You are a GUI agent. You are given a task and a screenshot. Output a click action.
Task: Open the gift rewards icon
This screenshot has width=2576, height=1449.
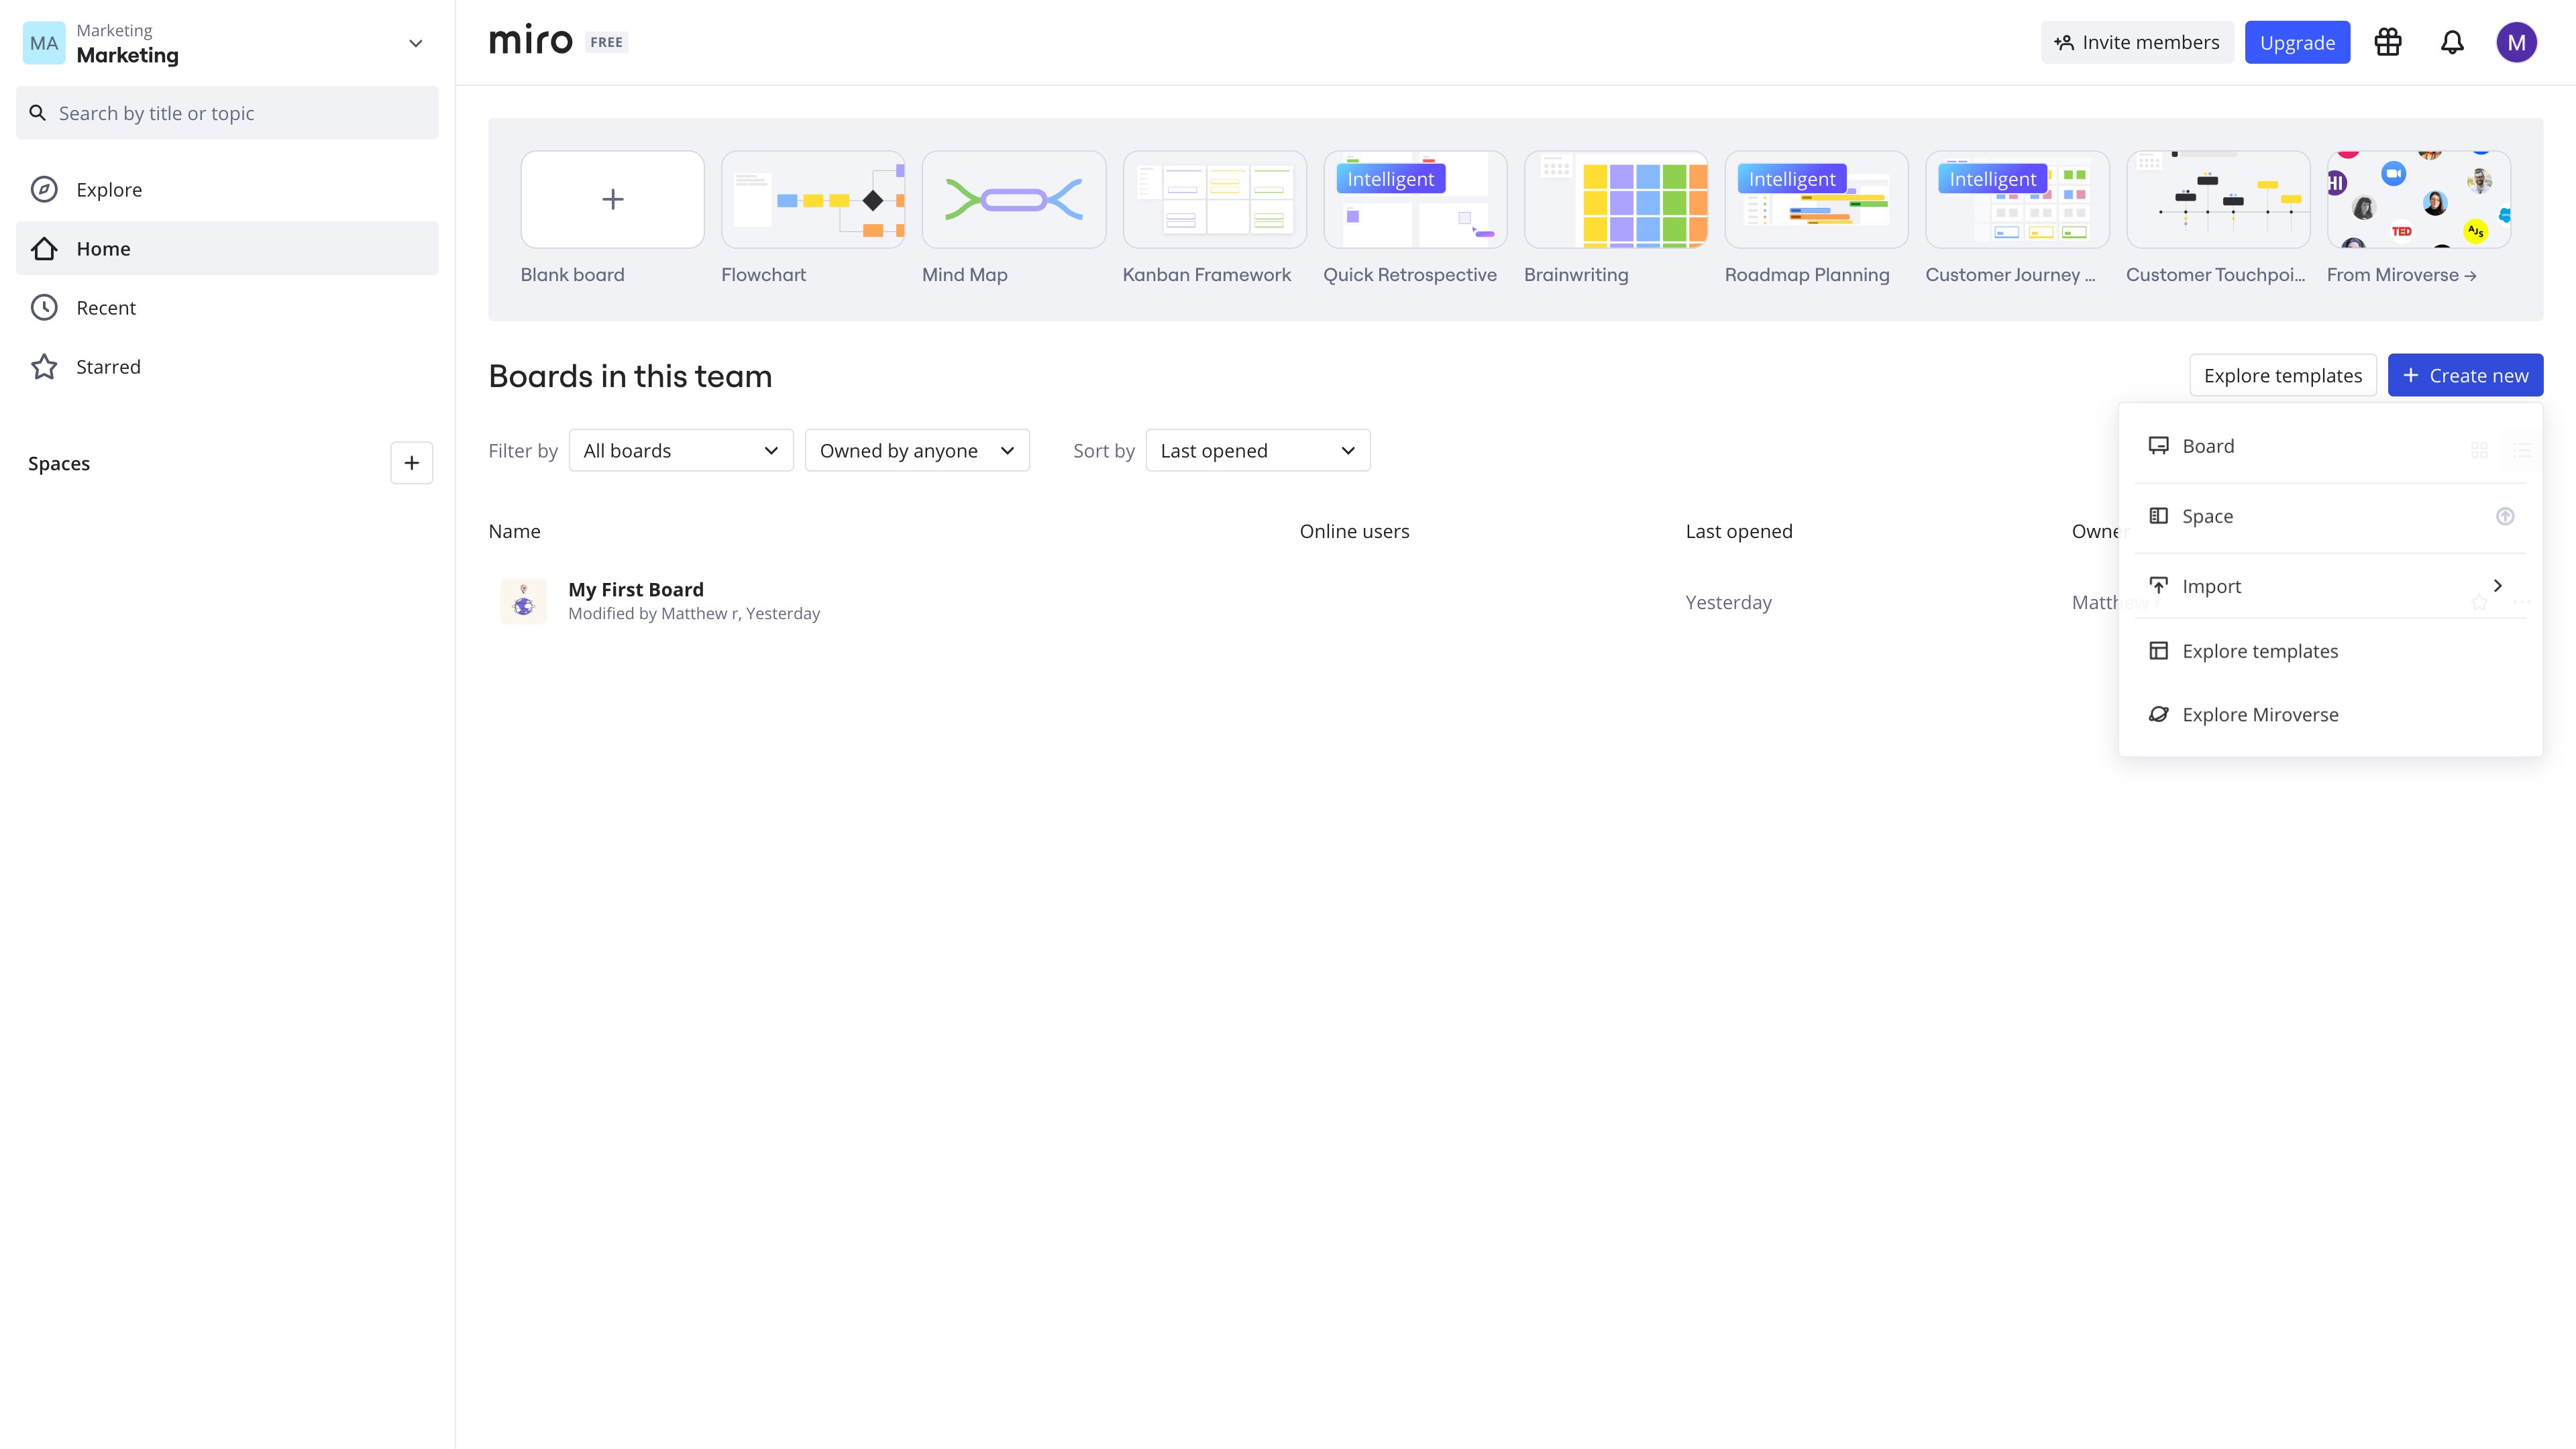(x=2388, y=42)
